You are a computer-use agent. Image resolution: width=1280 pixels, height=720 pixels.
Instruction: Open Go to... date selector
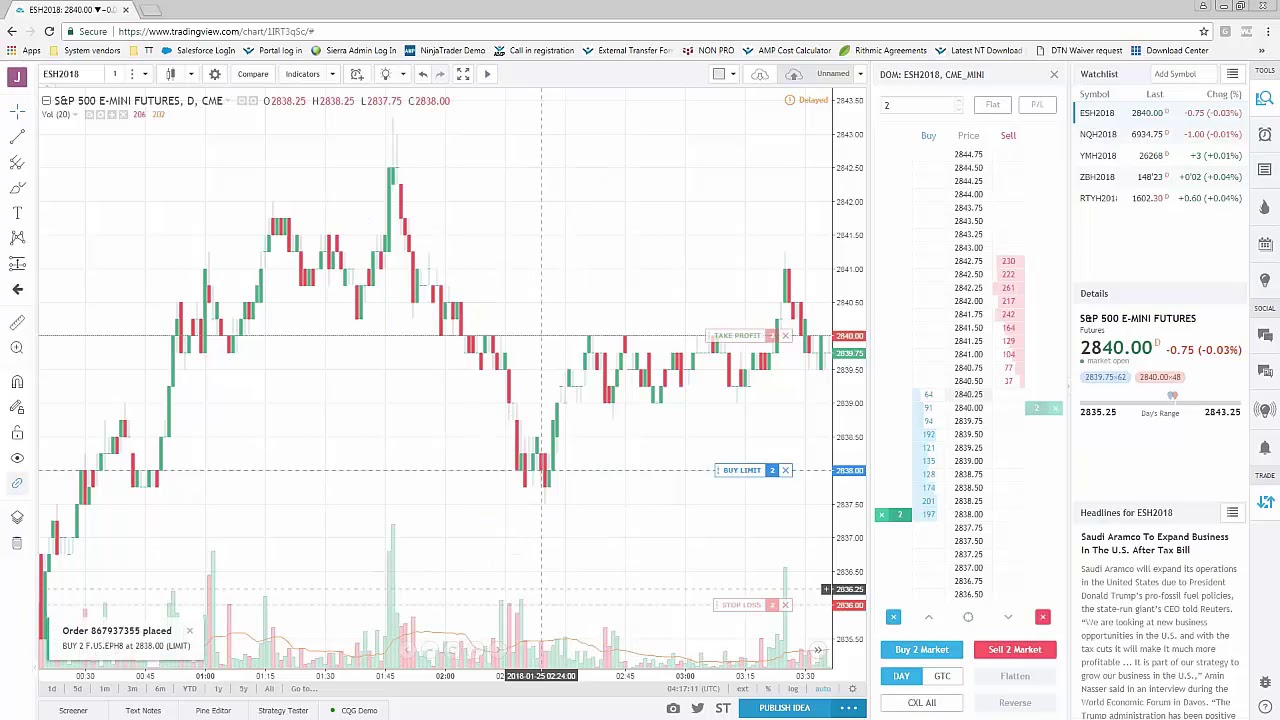click(305, 689)
